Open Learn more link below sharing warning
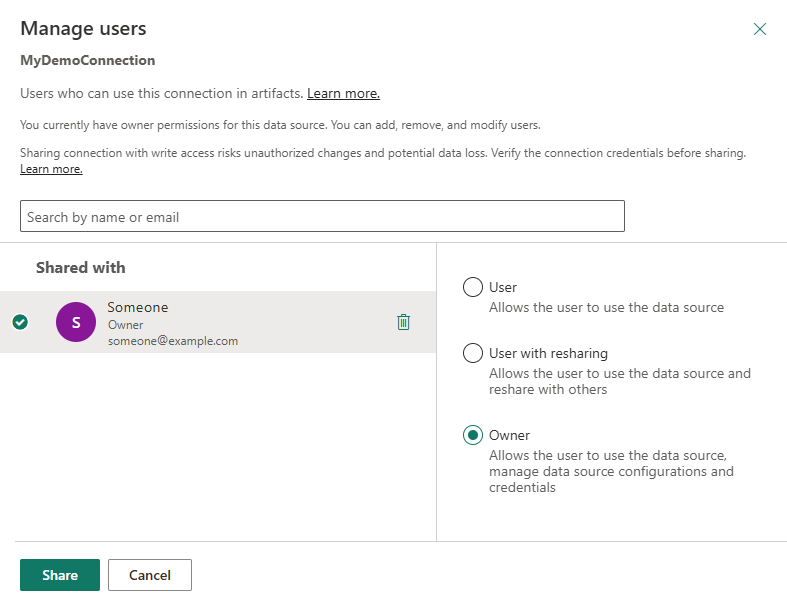 coord(51,170)
